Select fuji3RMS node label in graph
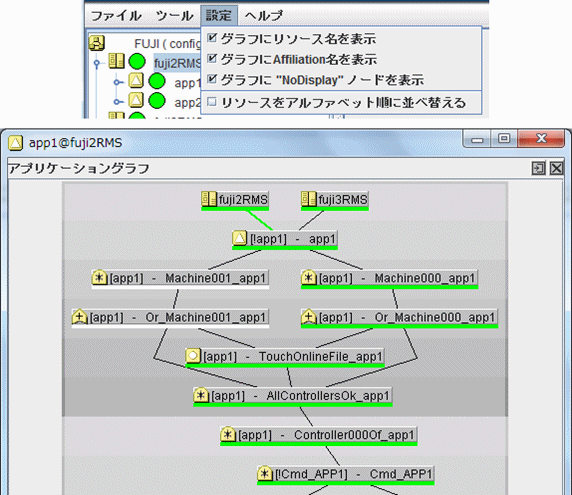Screen dimensions: 572x495 [x=343, y=200]
